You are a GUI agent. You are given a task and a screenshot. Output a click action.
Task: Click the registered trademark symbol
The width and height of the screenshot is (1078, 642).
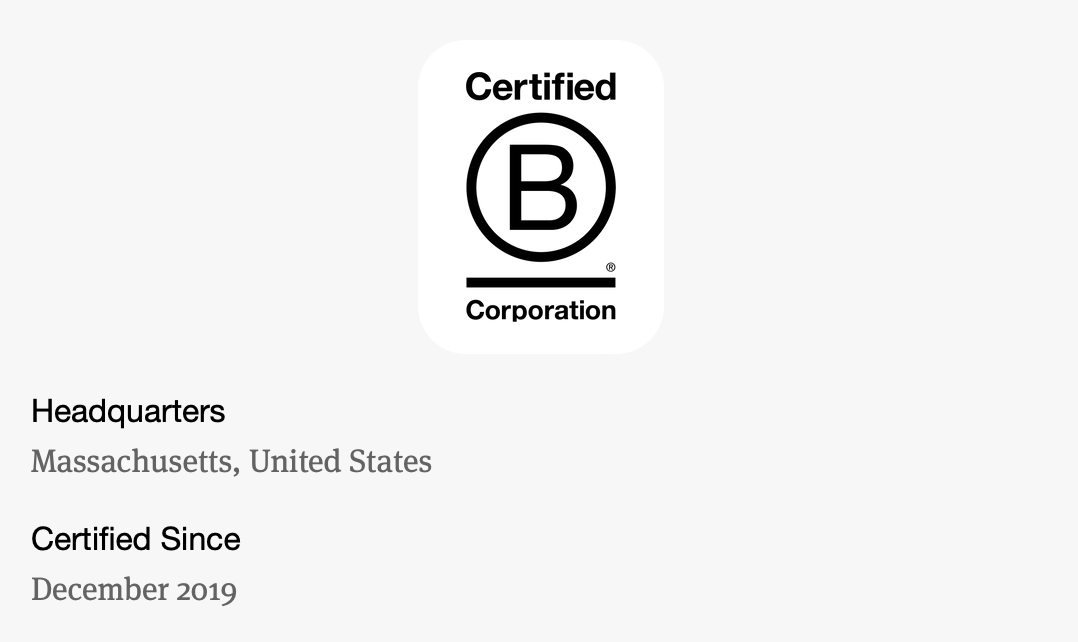click(611, 267)
